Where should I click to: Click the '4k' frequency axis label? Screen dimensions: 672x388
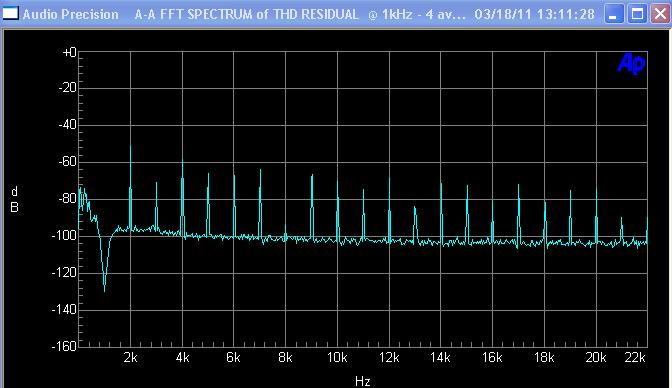[183, 358]
